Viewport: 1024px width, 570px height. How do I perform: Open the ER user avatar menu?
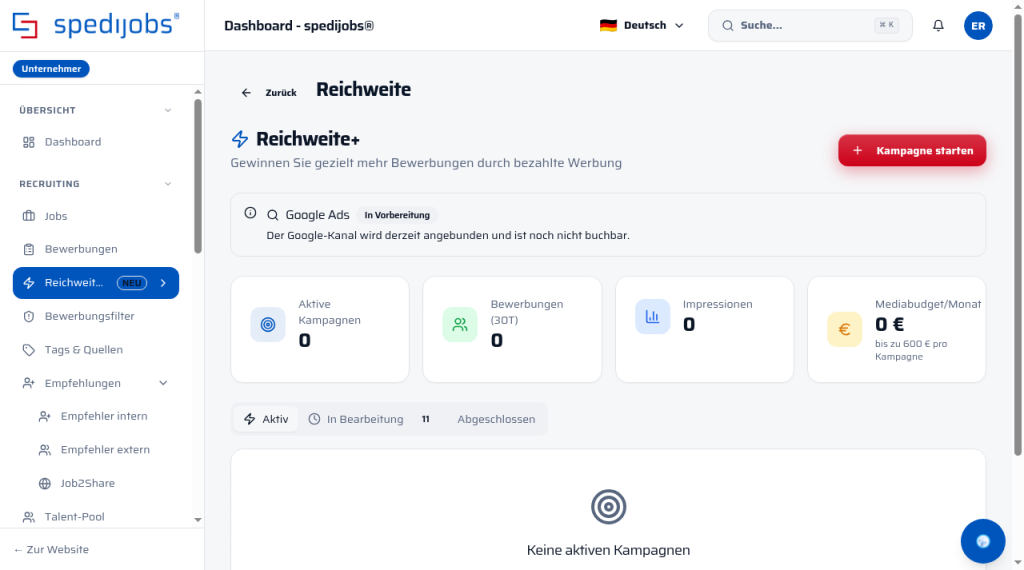tap(978, 25)
